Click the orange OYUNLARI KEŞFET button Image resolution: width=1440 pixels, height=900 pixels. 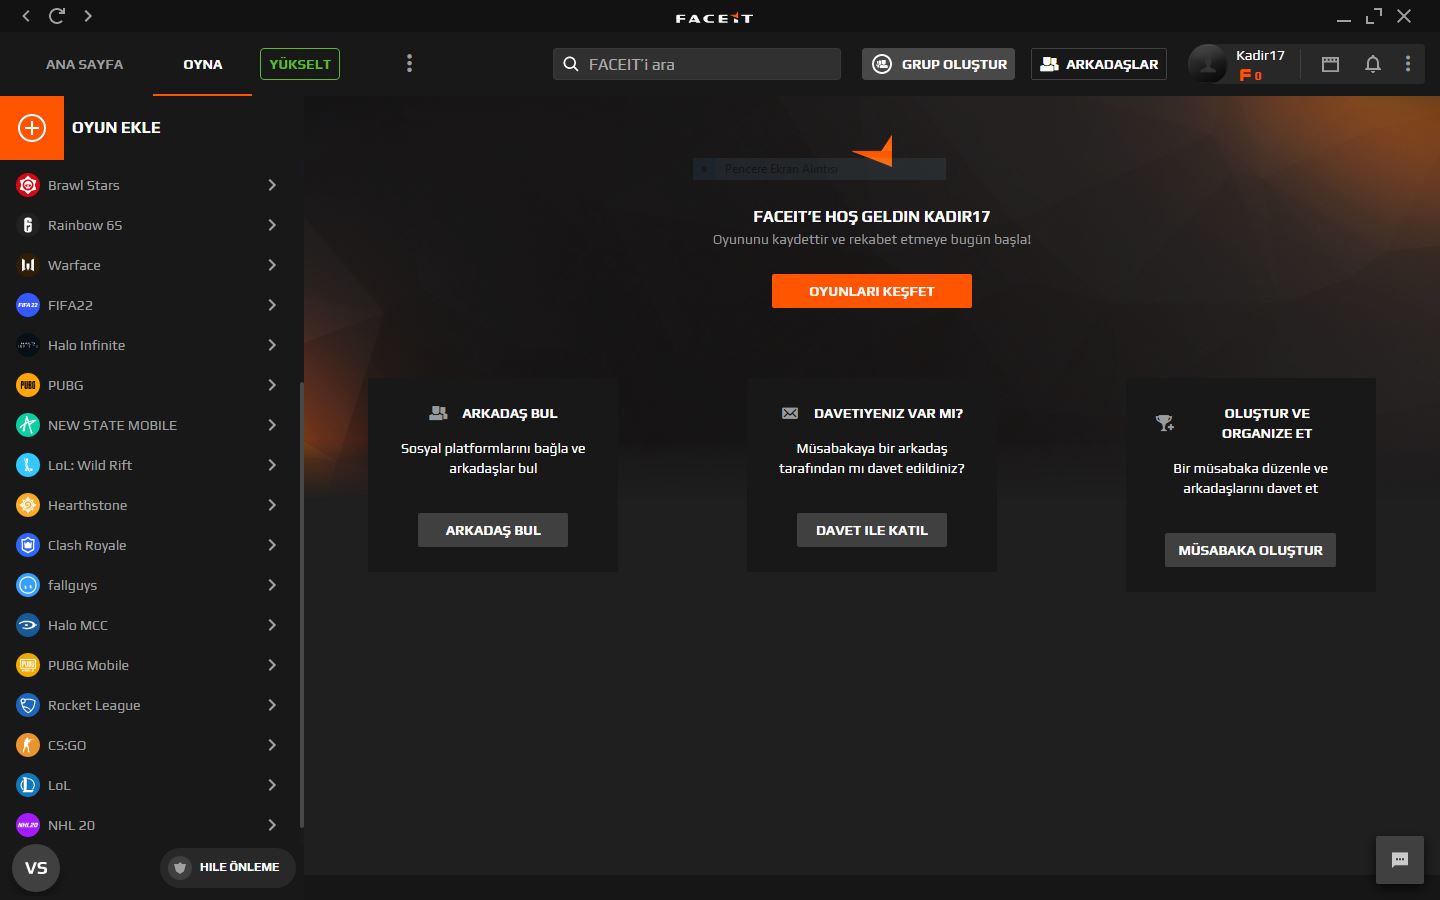[x=872, y=291]
